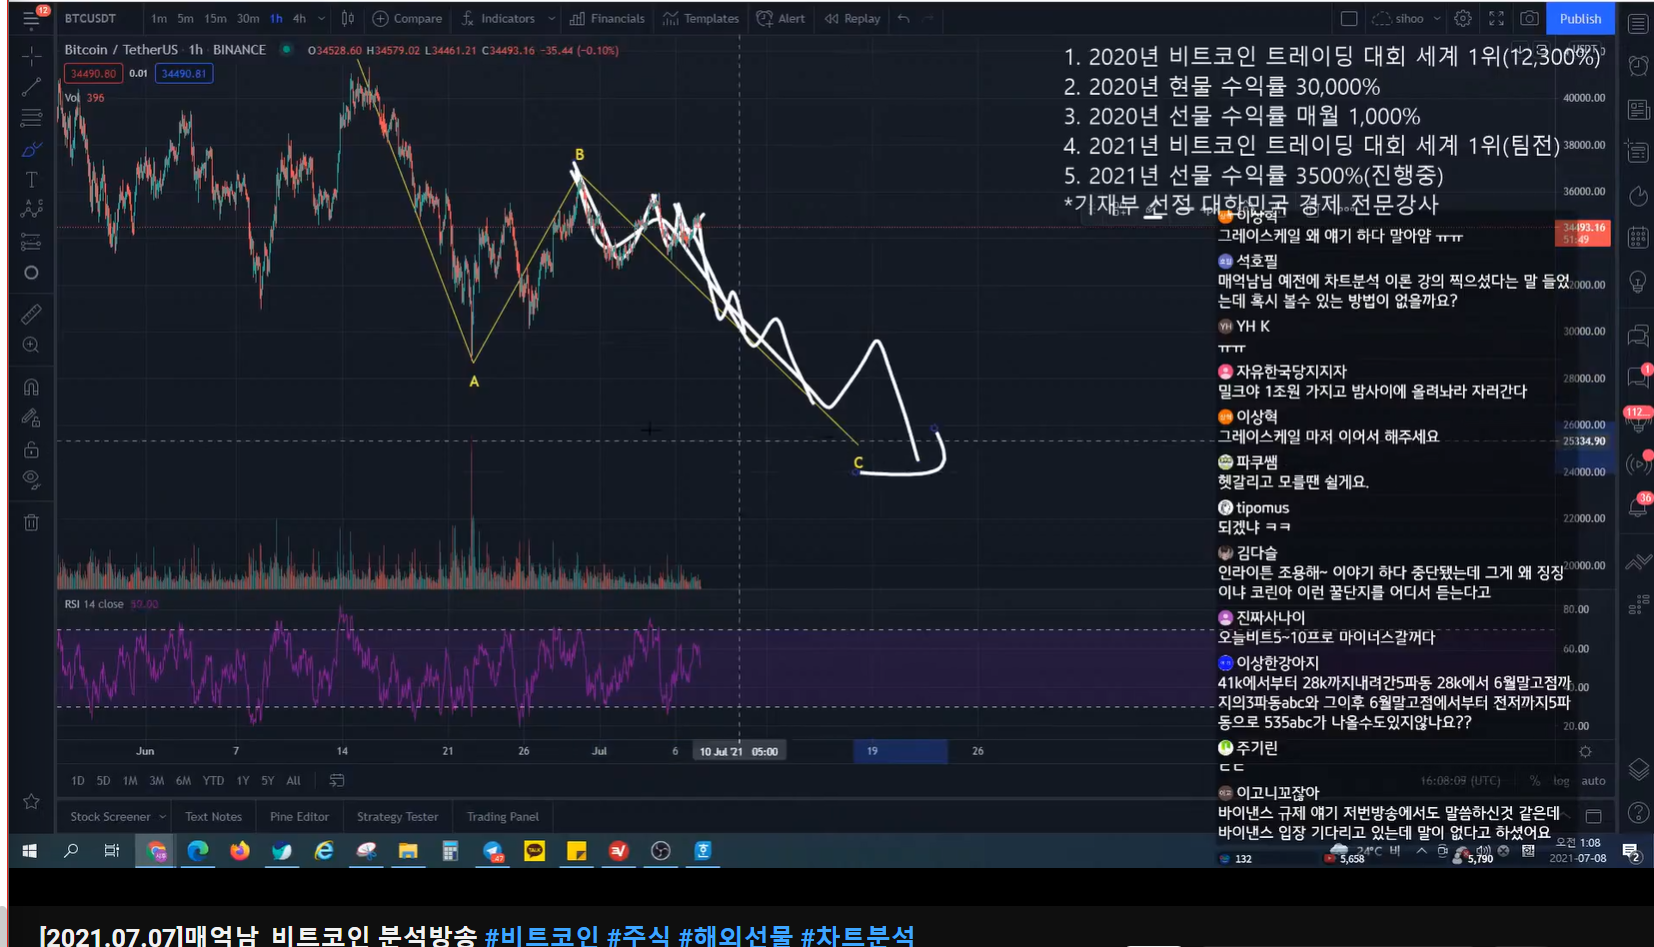
Task: Change the candlestick chart style
Action: [347, 19]
